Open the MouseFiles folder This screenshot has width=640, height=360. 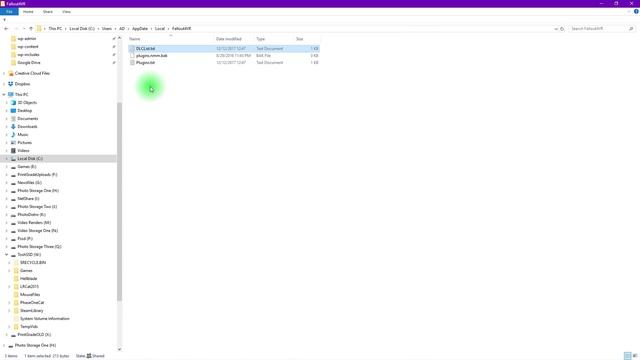[x=30, y=295]
